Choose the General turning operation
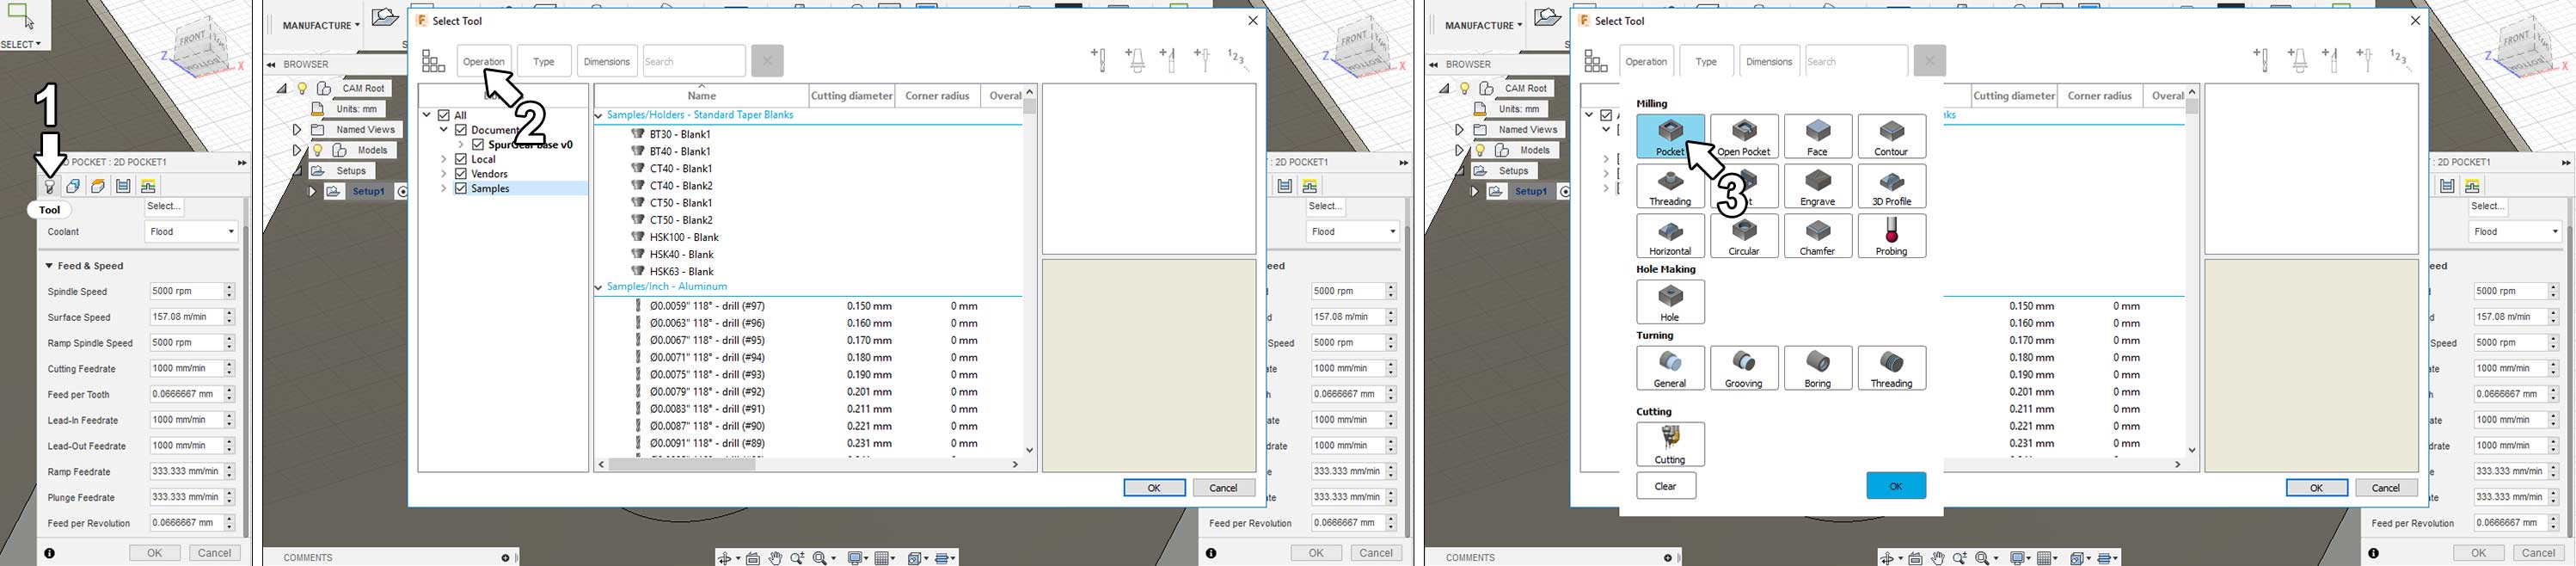Viewport: 2576px width, 566px height. click(1670, 368)
